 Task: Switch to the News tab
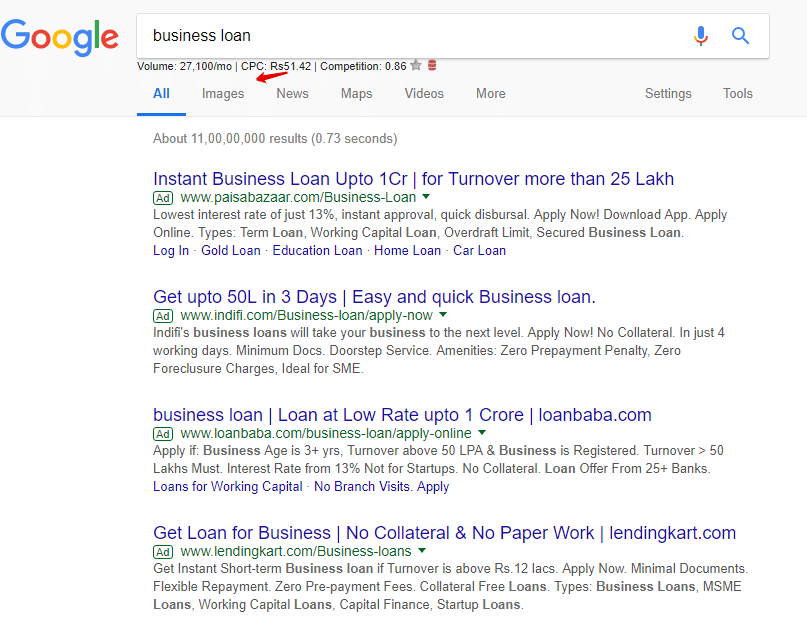[x=292, y=94]
